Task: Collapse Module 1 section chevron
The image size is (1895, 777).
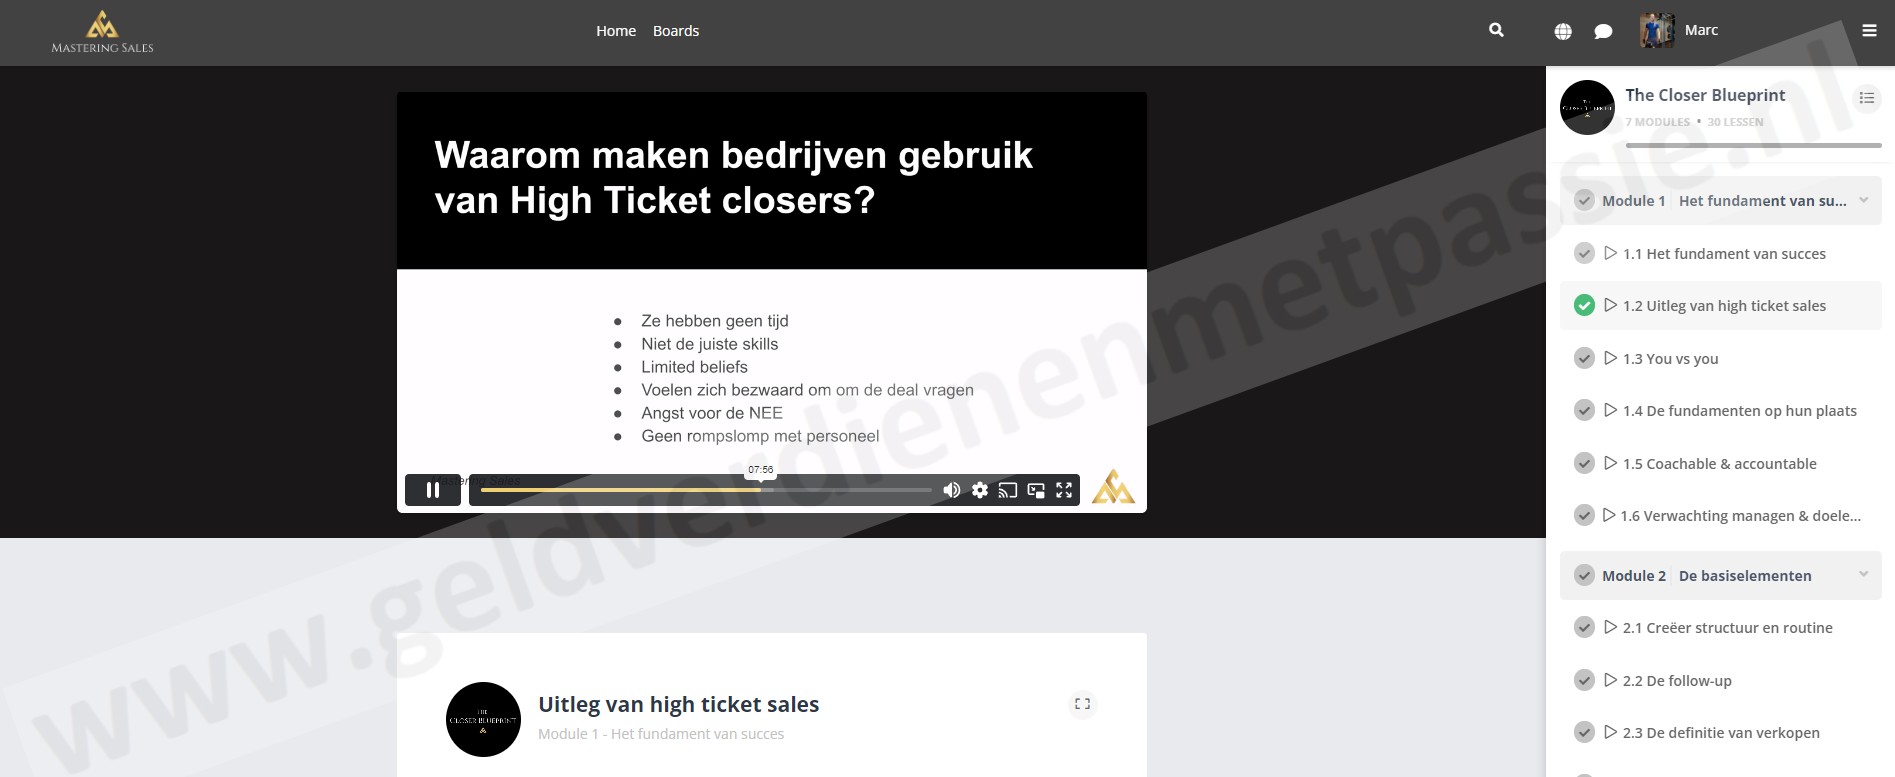Action: [1863, 200]
